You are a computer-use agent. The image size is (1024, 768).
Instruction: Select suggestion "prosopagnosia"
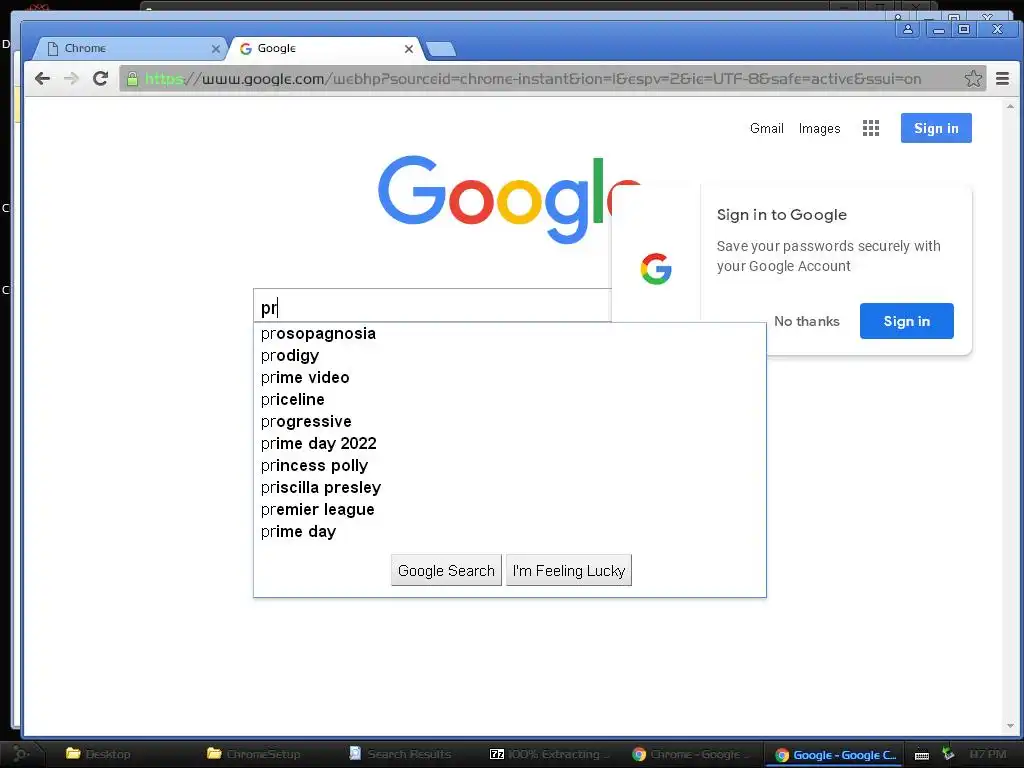[x=509, y=334]
